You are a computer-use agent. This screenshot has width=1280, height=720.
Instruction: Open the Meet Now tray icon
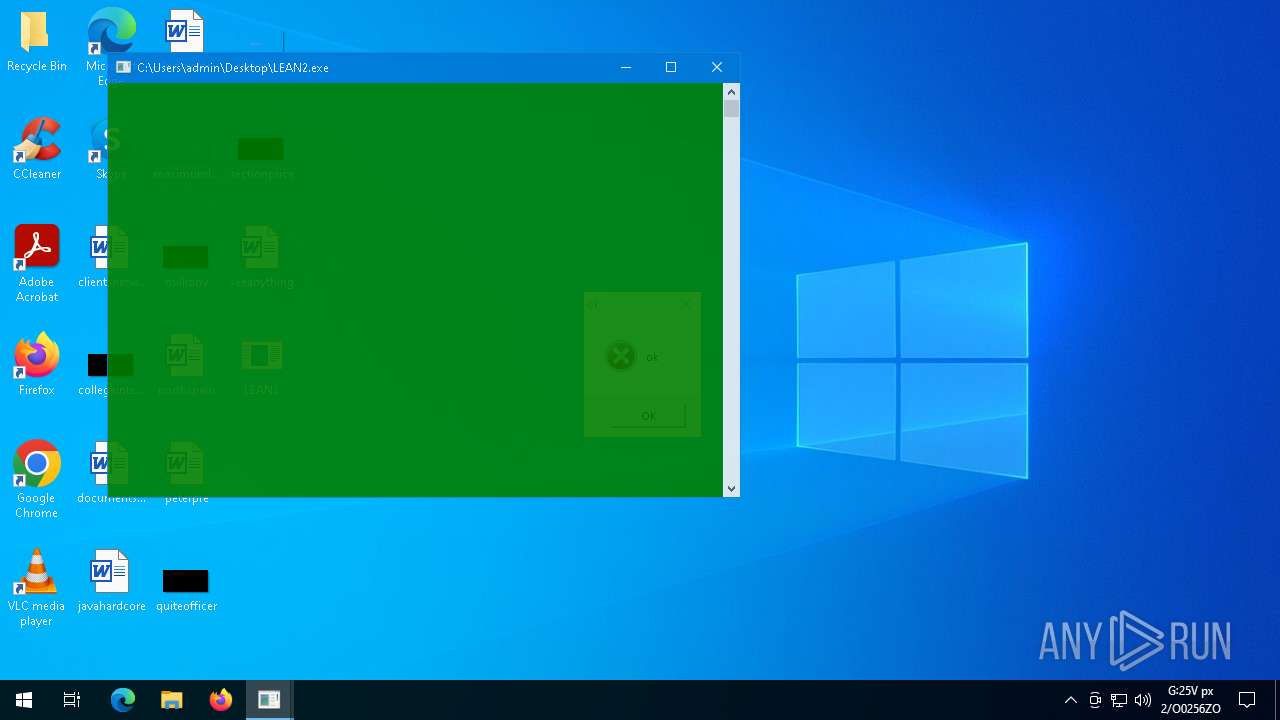(1095, 700)
